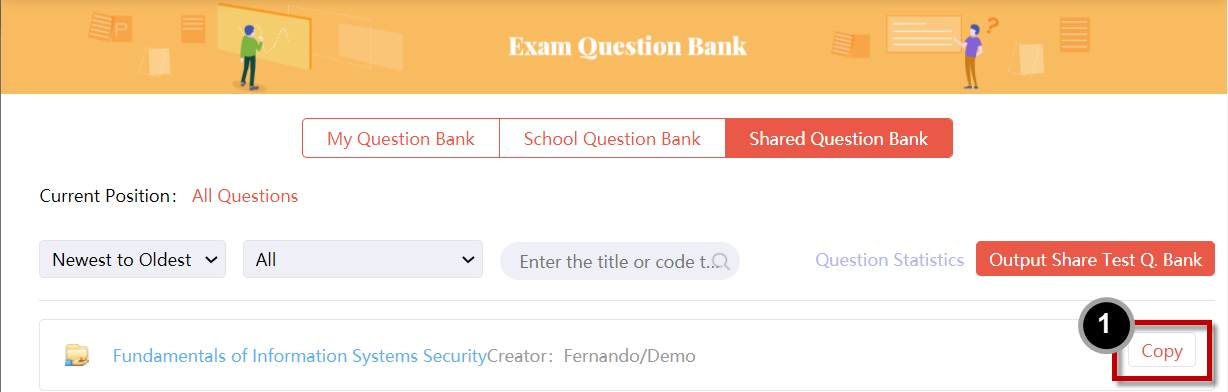Click the presentation file icon at the banner's left edge
This screenshot has height=392, width=1228.
(x=110, y=27)
